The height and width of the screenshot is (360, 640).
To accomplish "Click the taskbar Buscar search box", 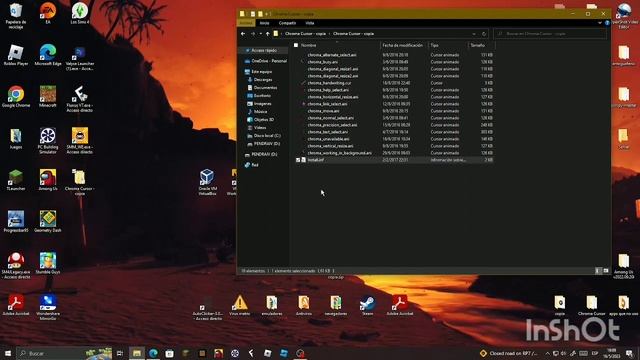I will [64, 353].
